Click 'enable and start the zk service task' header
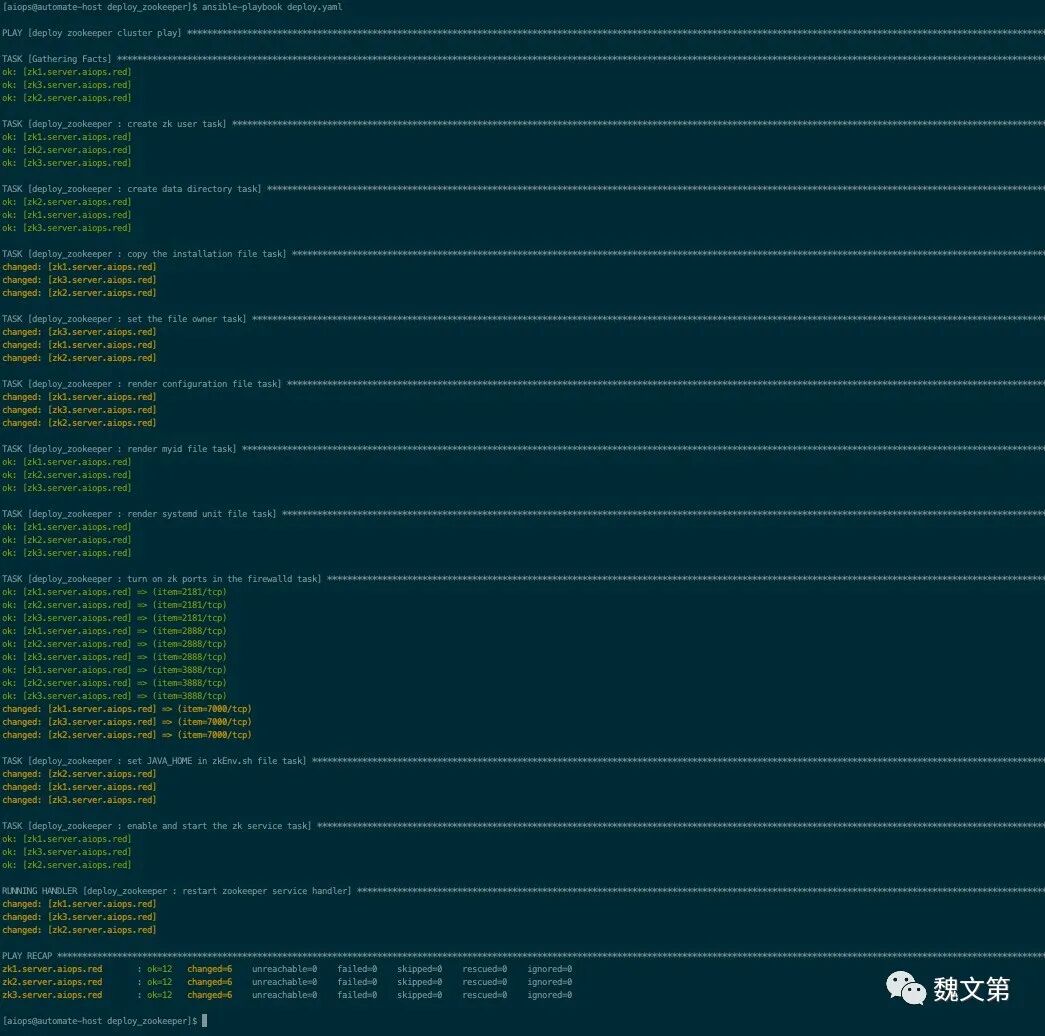 (x=157, y=826)
